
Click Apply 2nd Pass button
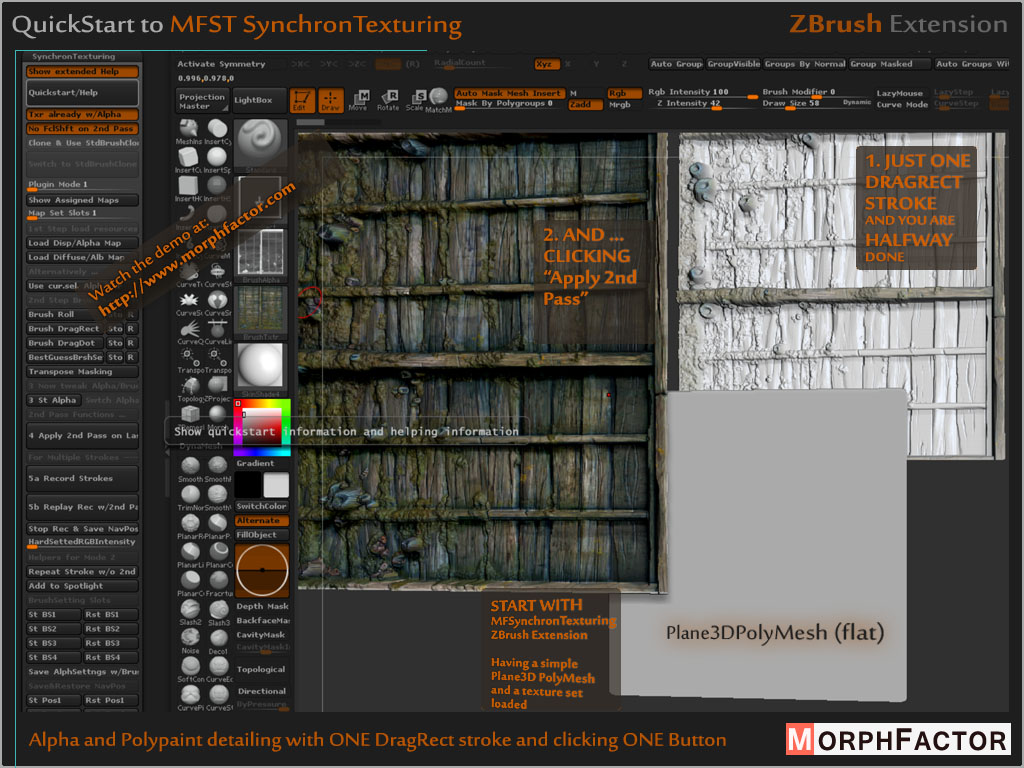coord(82,436)
